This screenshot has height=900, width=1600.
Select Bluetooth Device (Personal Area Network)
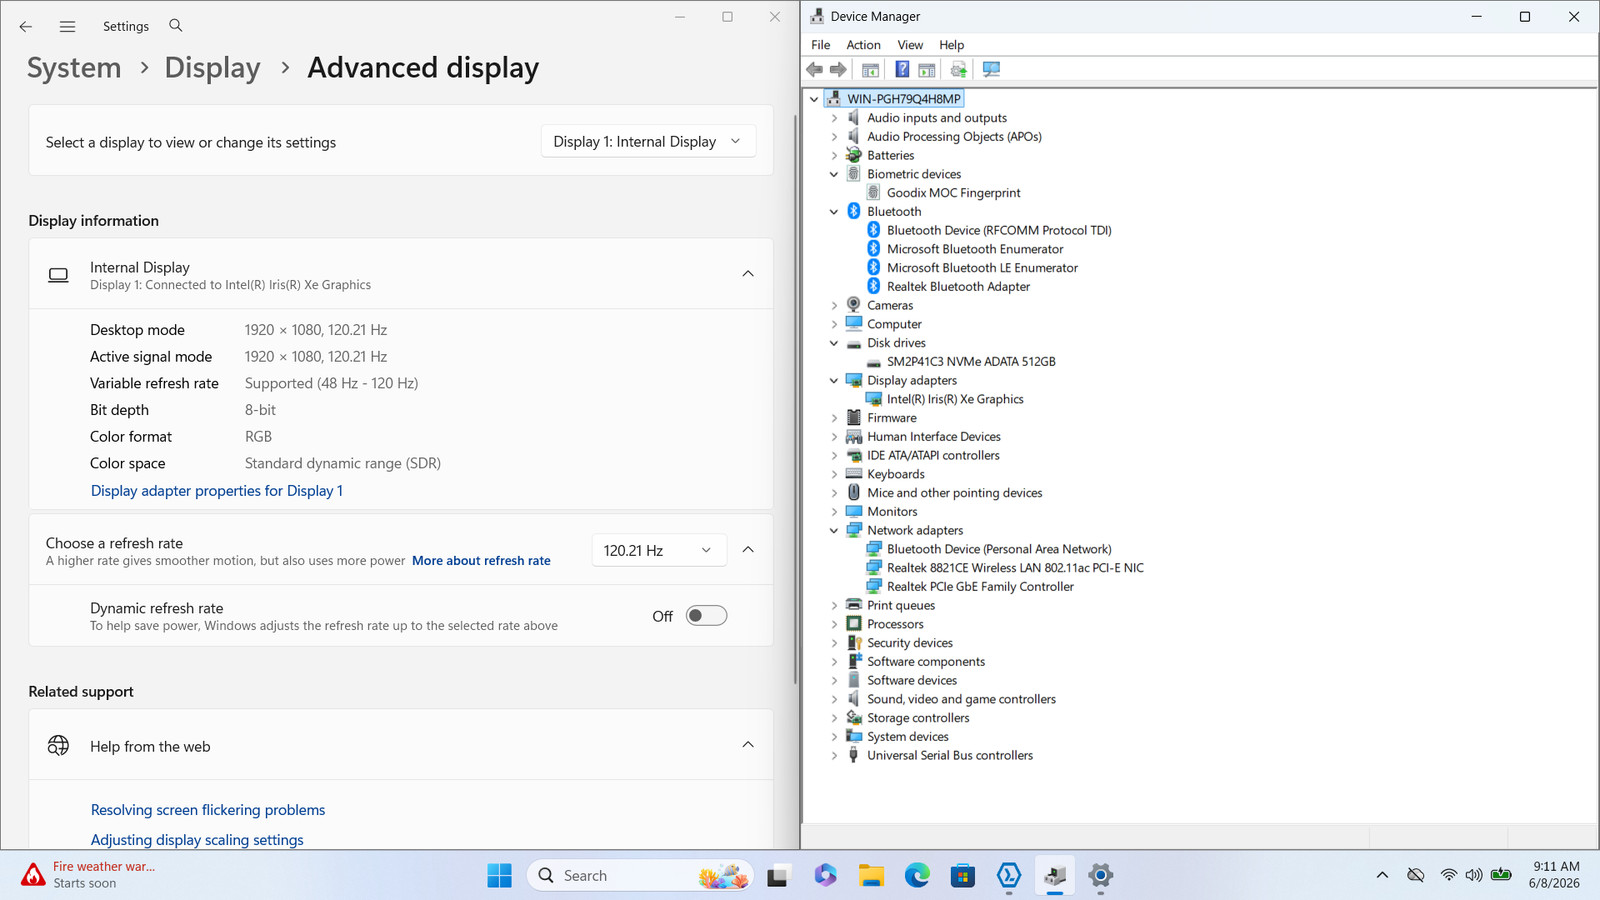tap(999, 549)
